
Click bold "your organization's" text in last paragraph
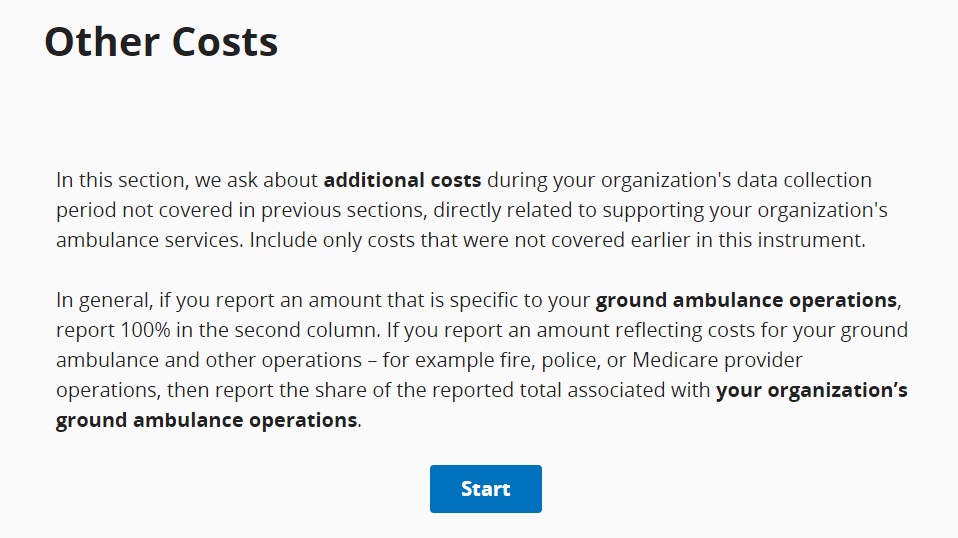click(x=811, y=391)
